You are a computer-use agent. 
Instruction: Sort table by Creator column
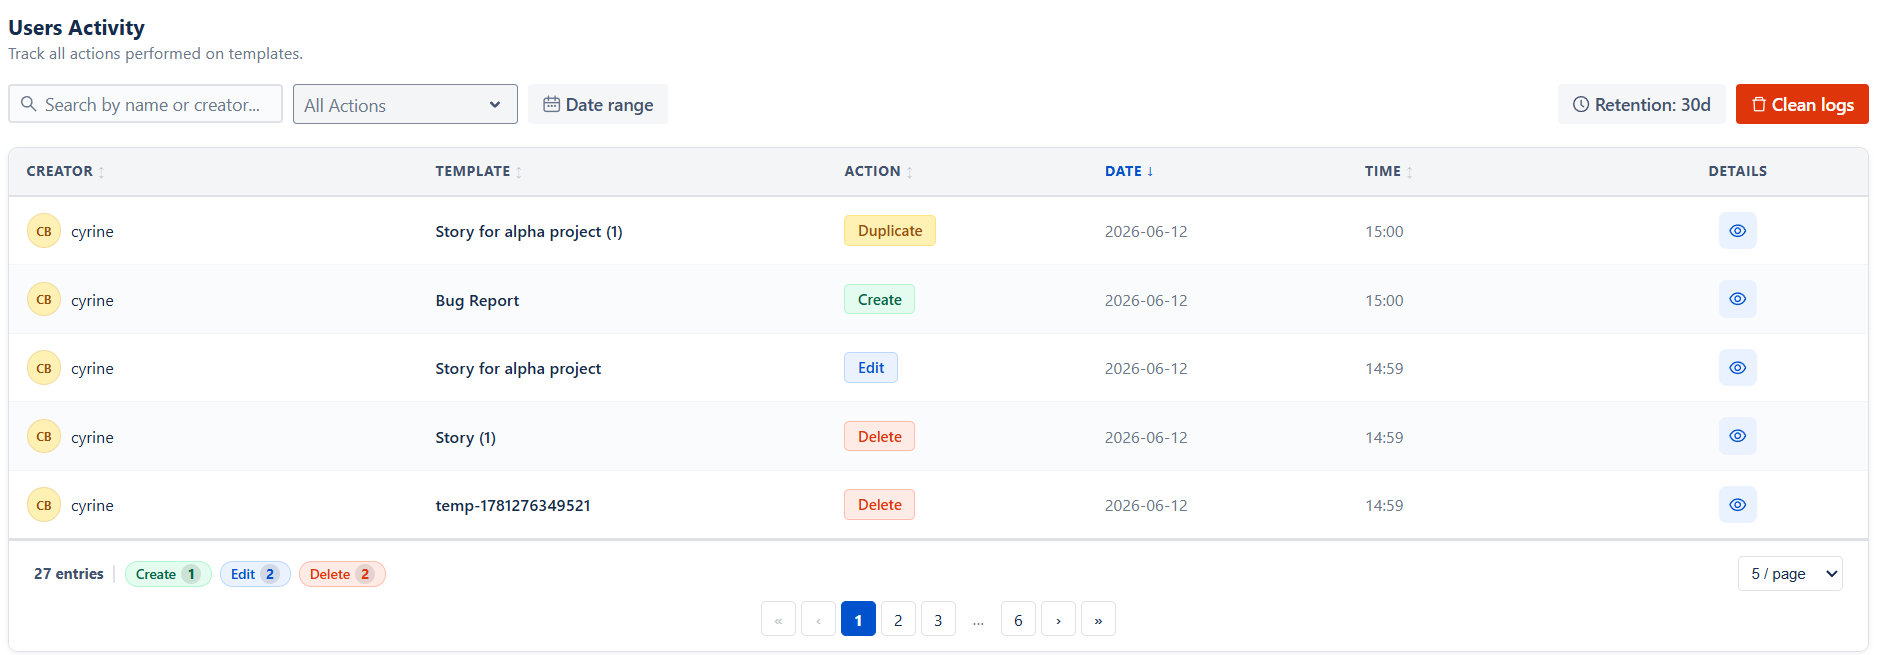point(65,171)
